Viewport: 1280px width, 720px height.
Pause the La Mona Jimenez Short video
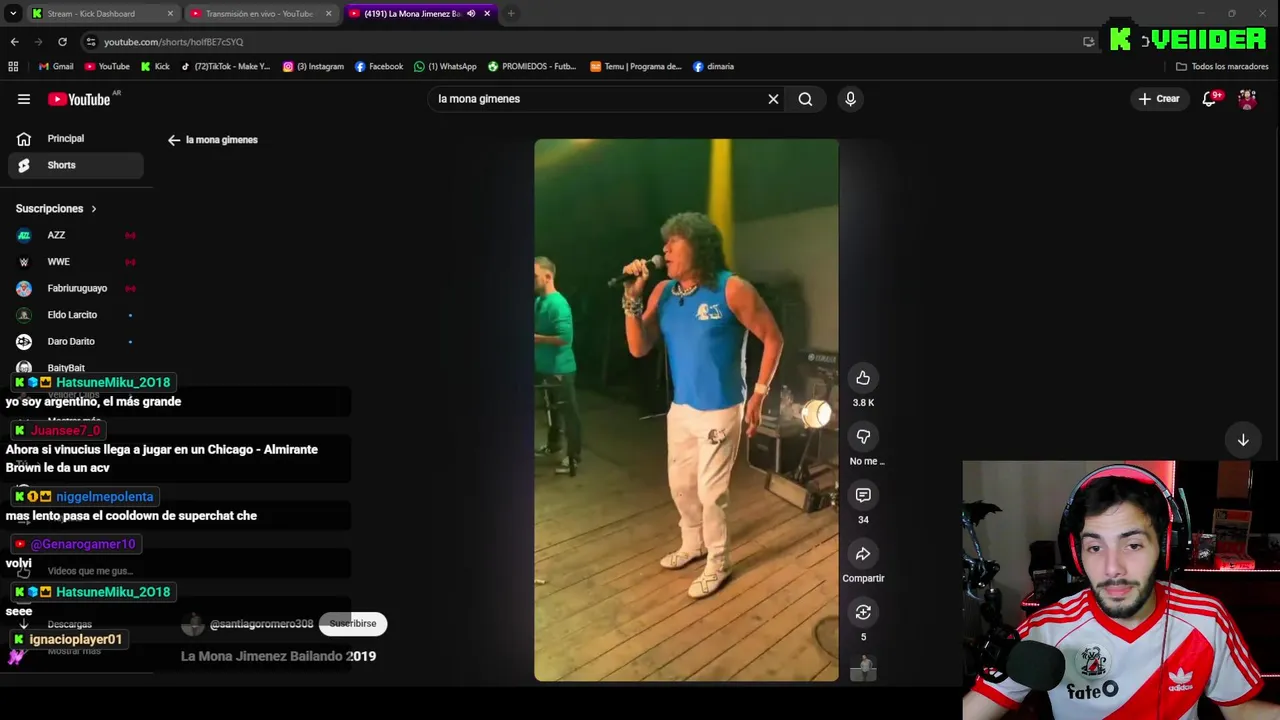(686, 410)
